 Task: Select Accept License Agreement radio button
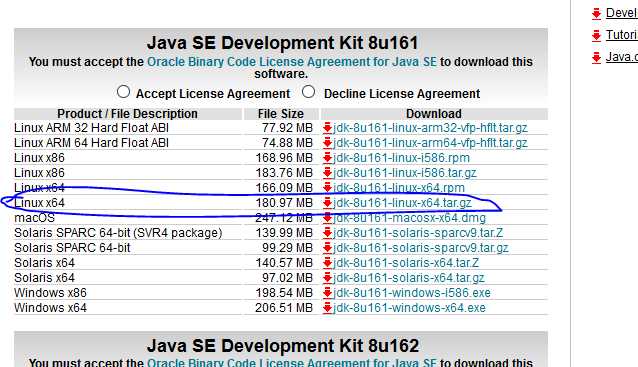(x=123, y=92)
